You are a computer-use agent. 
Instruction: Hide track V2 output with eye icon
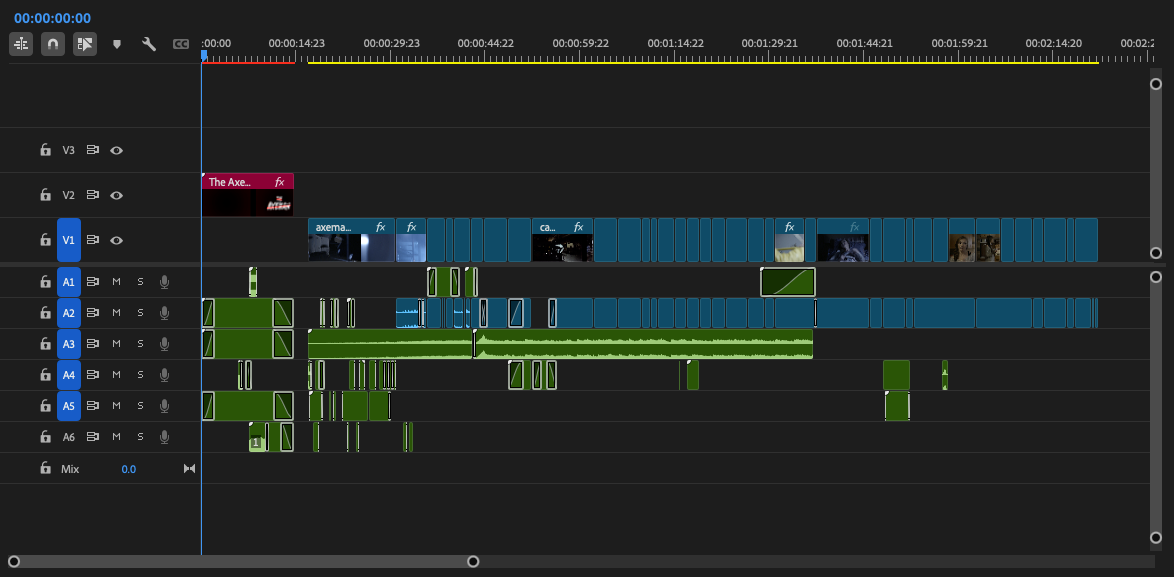[116, 195]
